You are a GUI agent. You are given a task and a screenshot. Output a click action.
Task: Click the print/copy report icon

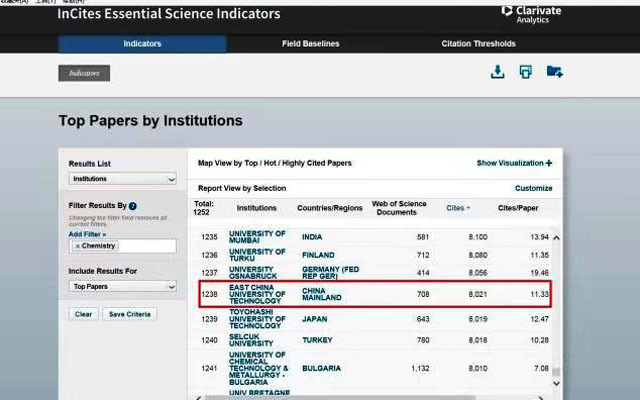(525, 72)
